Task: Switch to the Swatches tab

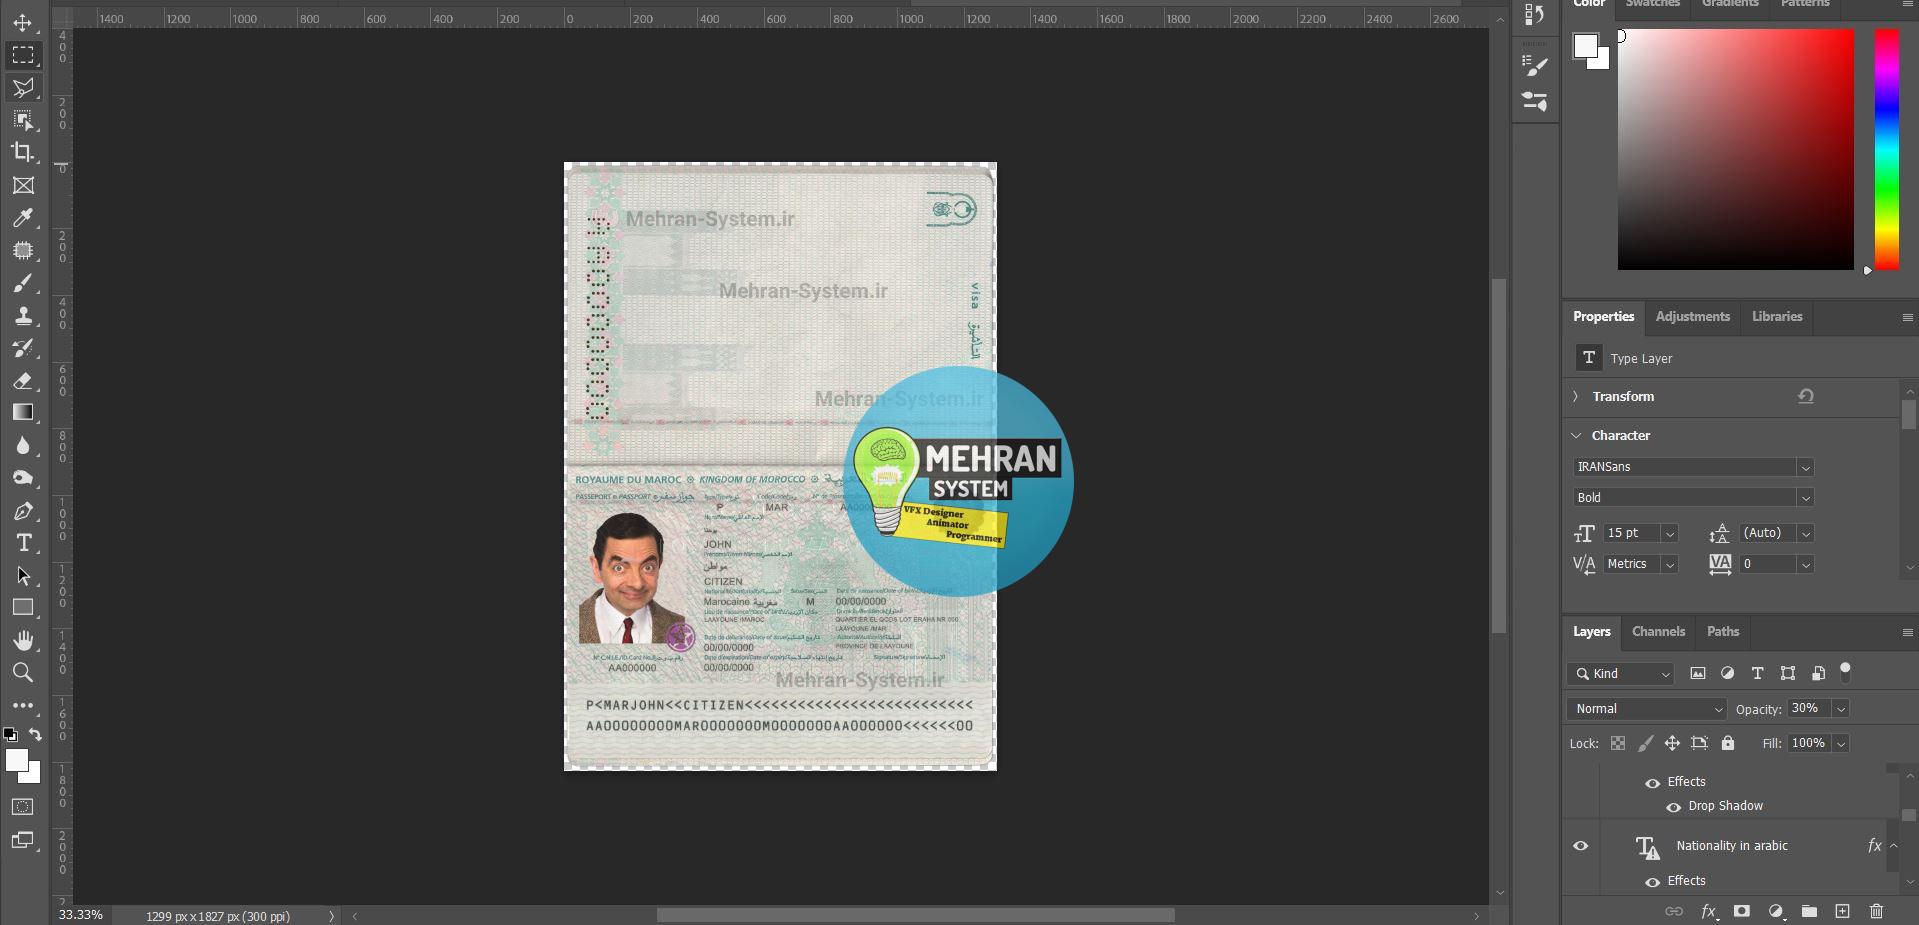Action: (x=1652, y=4)
